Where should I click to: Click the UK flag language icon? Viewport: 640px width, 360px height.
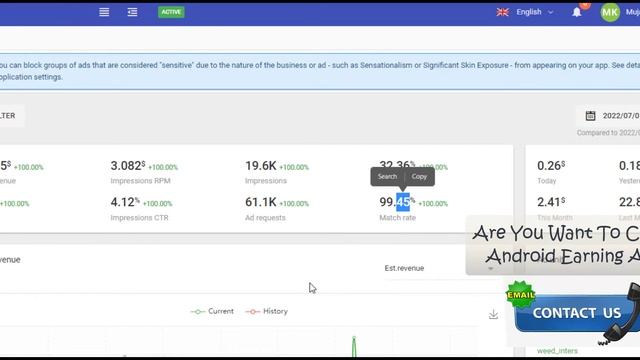[502, 12]
